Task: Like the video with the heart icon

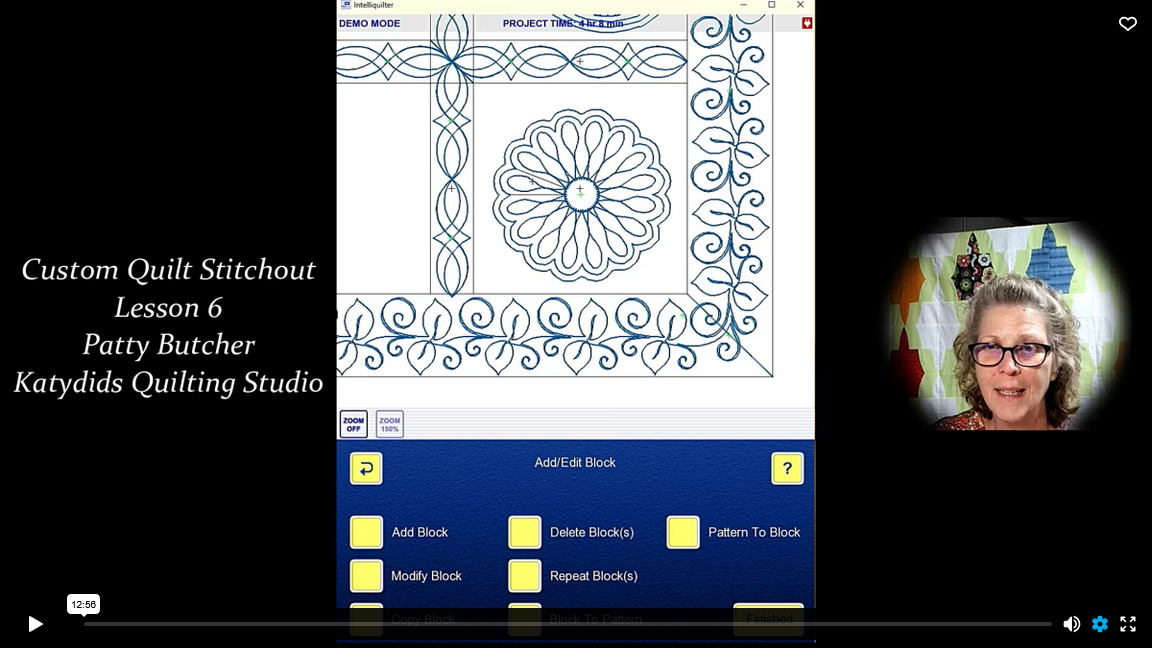Action: [1128, 24]
